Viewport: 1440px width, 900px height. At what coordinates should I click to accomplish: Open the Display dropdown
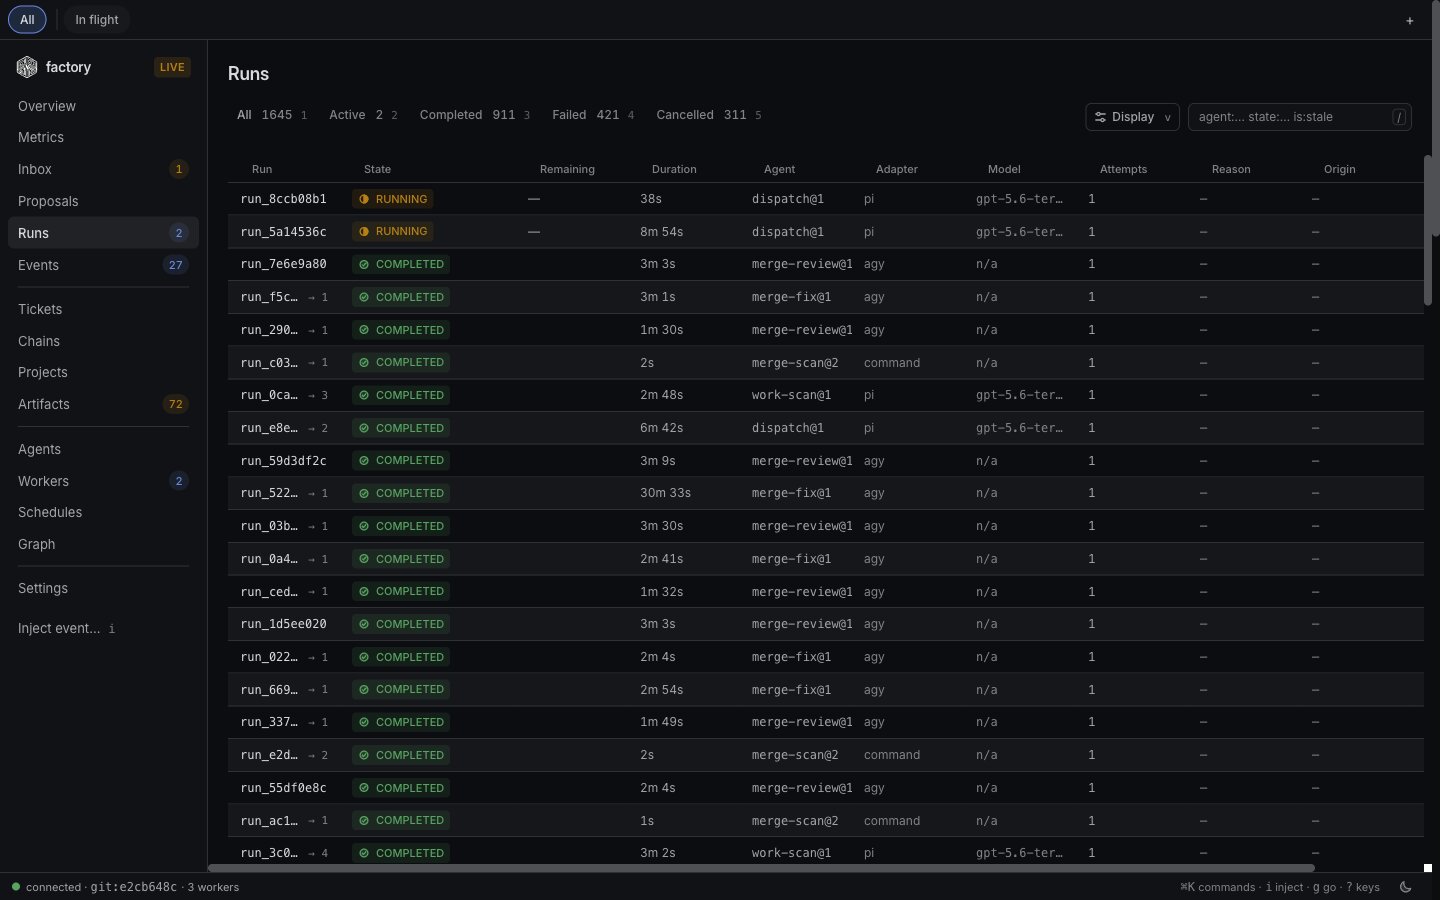[1132, 117]
